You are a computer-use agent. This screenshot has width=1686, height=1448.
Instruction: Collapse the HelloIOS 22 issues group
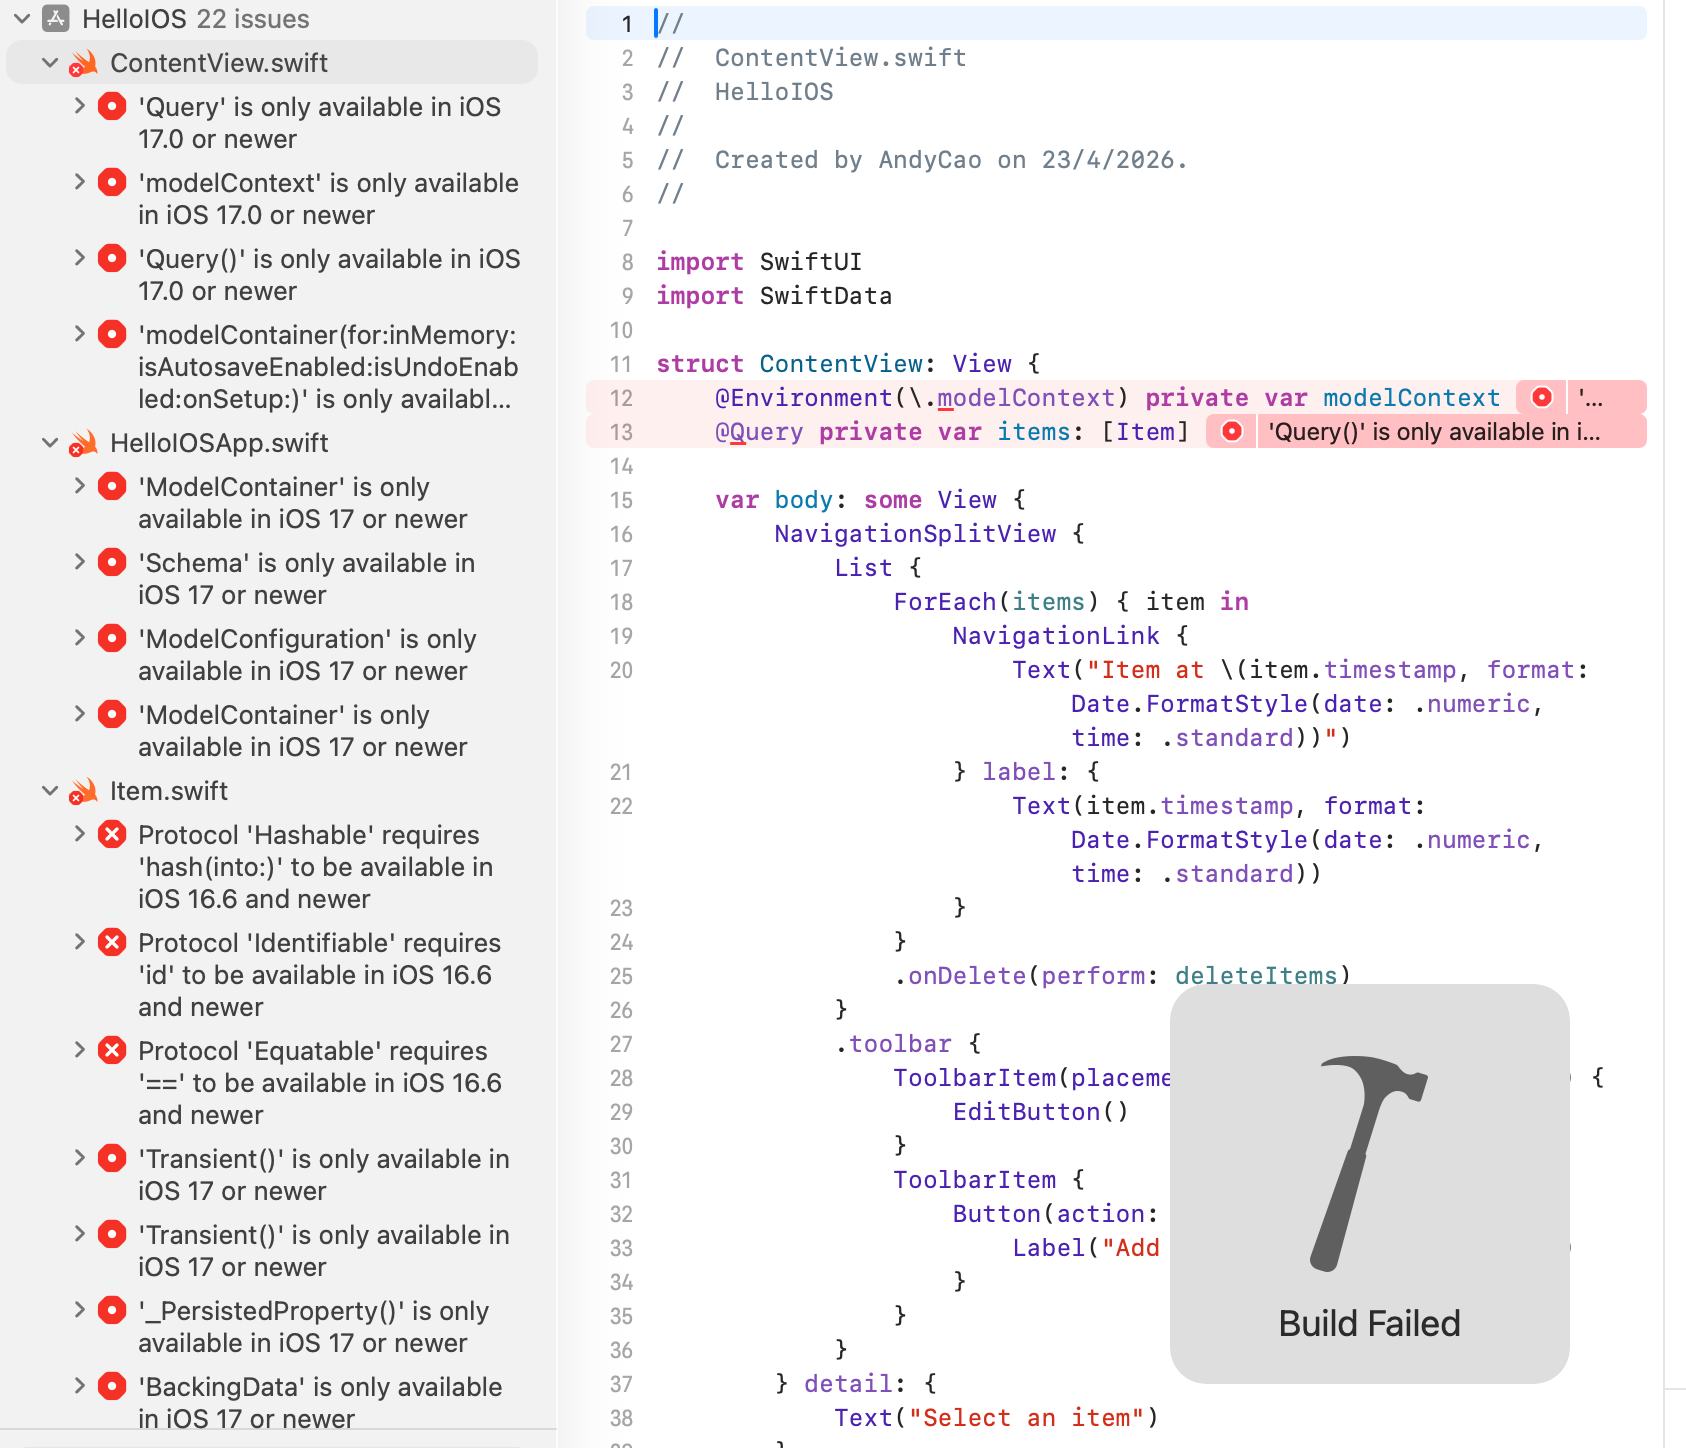[22, 18]
